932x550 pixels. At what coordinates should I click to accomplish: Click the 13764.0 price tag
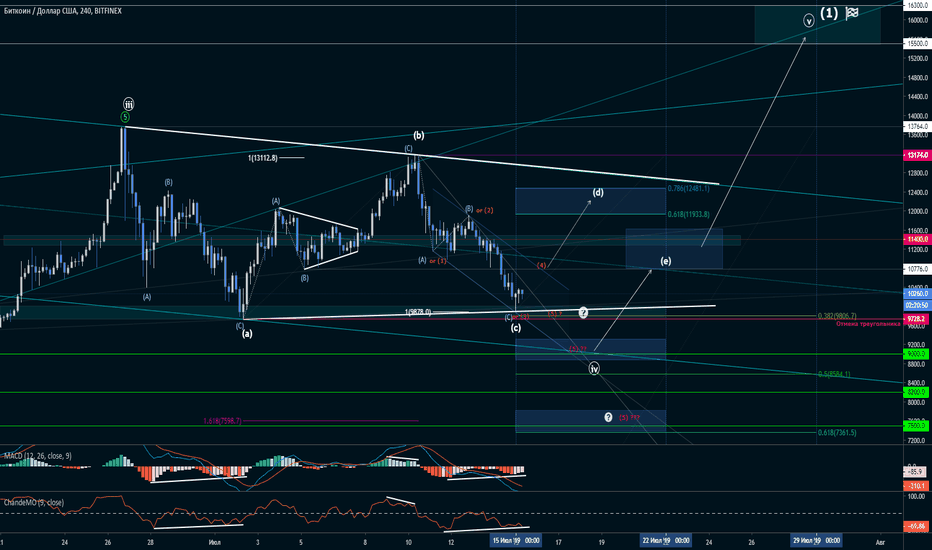917,127
